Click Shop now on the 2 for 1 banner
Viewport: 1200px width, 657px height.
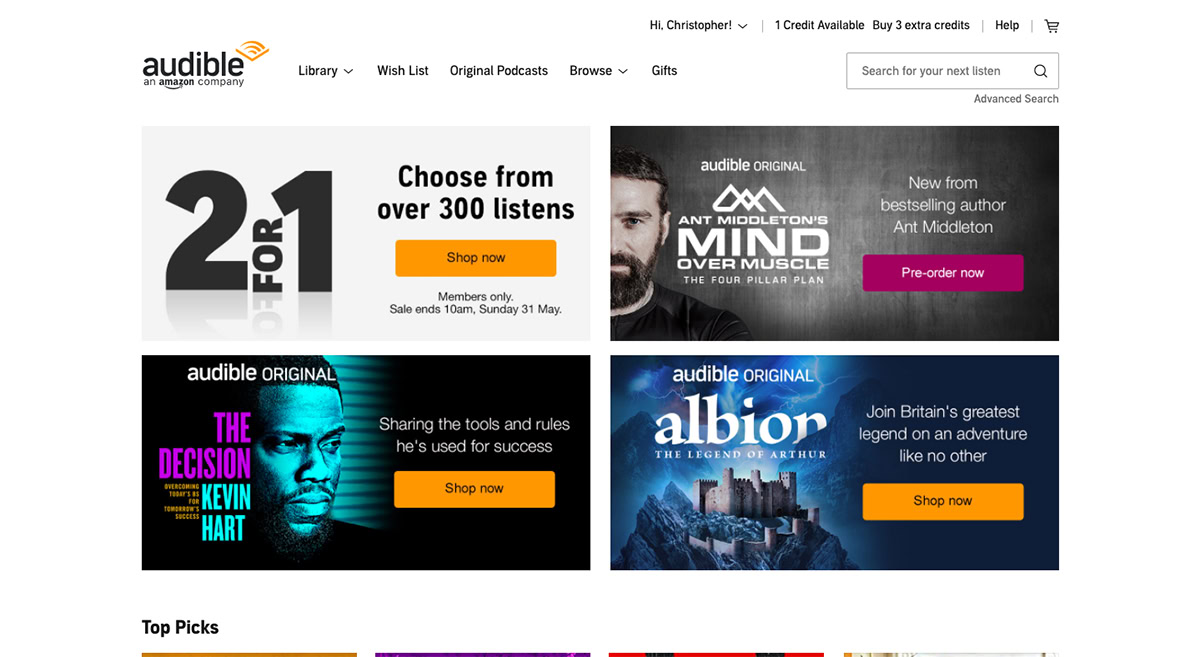(476, 258)
